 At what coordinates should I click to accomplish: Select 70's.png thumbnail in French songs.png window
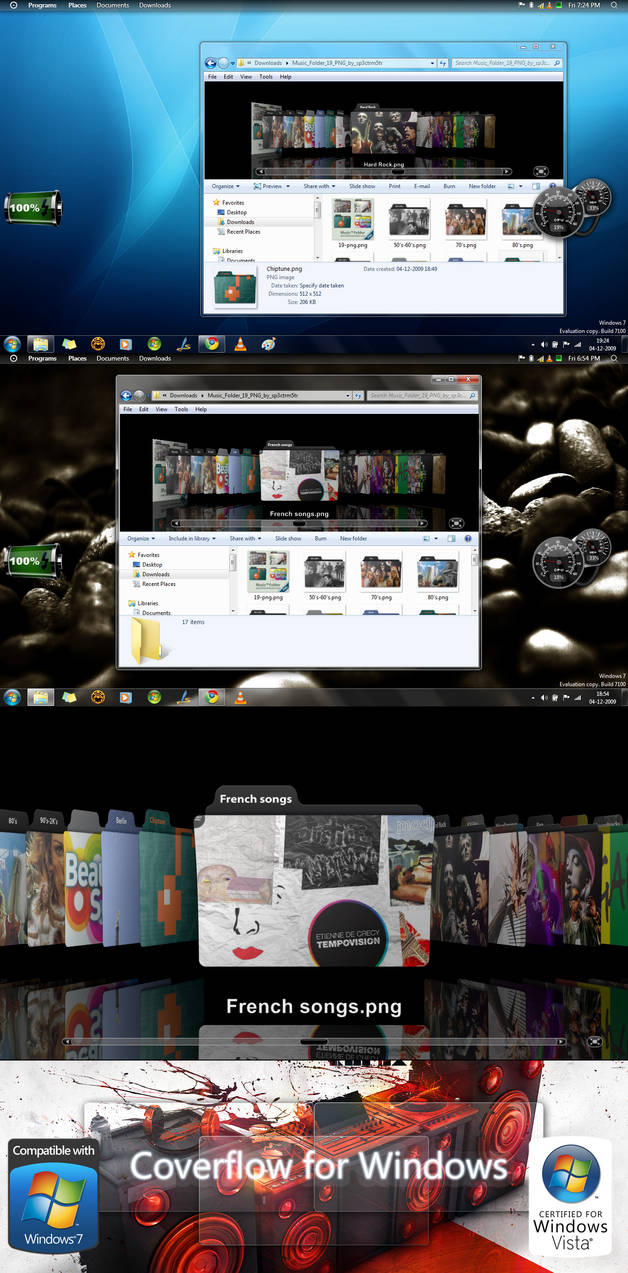pyautogui.click(x=382, y=575)
